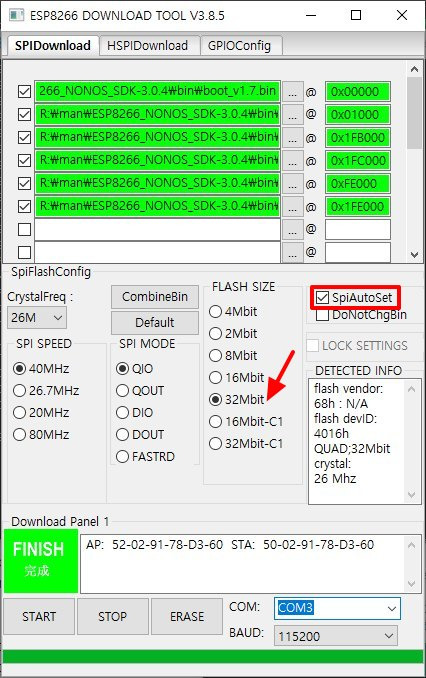The height and width of the screenshot is (678, 426).
Task: Click the file list vertical scrollbar thumb
Action: click(x=414, y=113)
